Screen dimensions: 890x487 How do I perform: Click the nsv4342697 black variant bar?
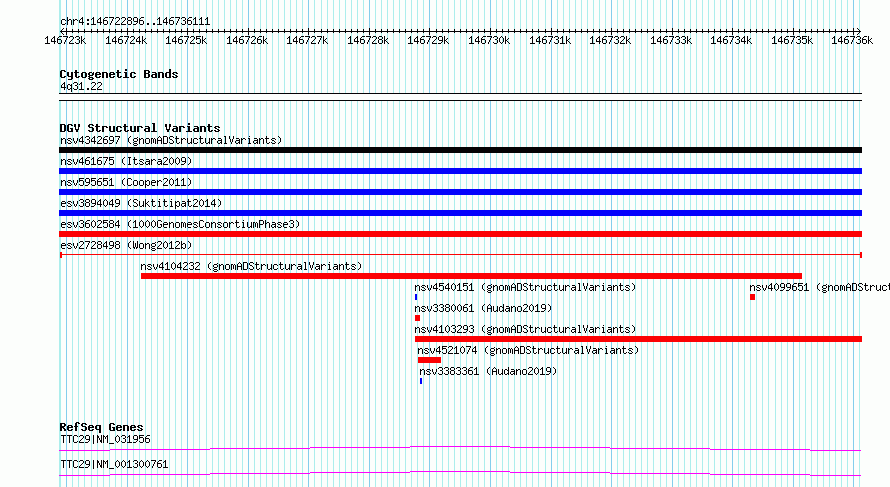click(x=460, y=150)
